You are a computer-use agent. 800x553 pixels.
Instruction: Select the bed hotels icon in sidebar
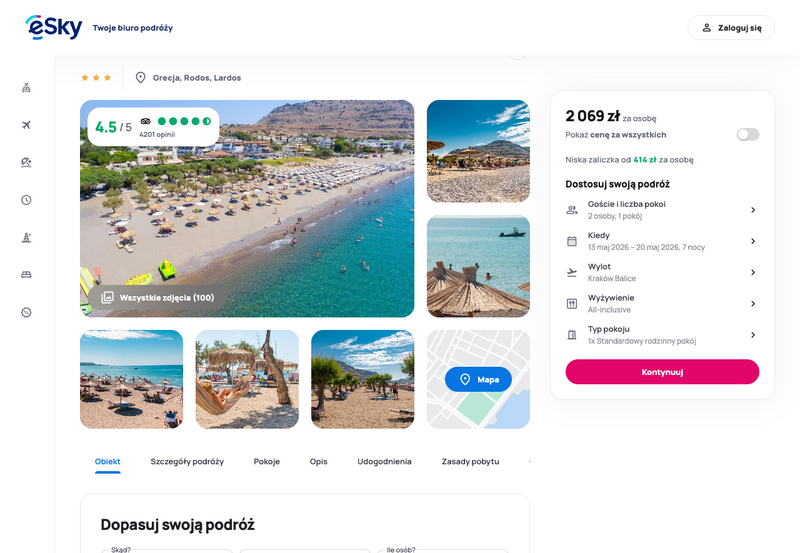[27, 275]
